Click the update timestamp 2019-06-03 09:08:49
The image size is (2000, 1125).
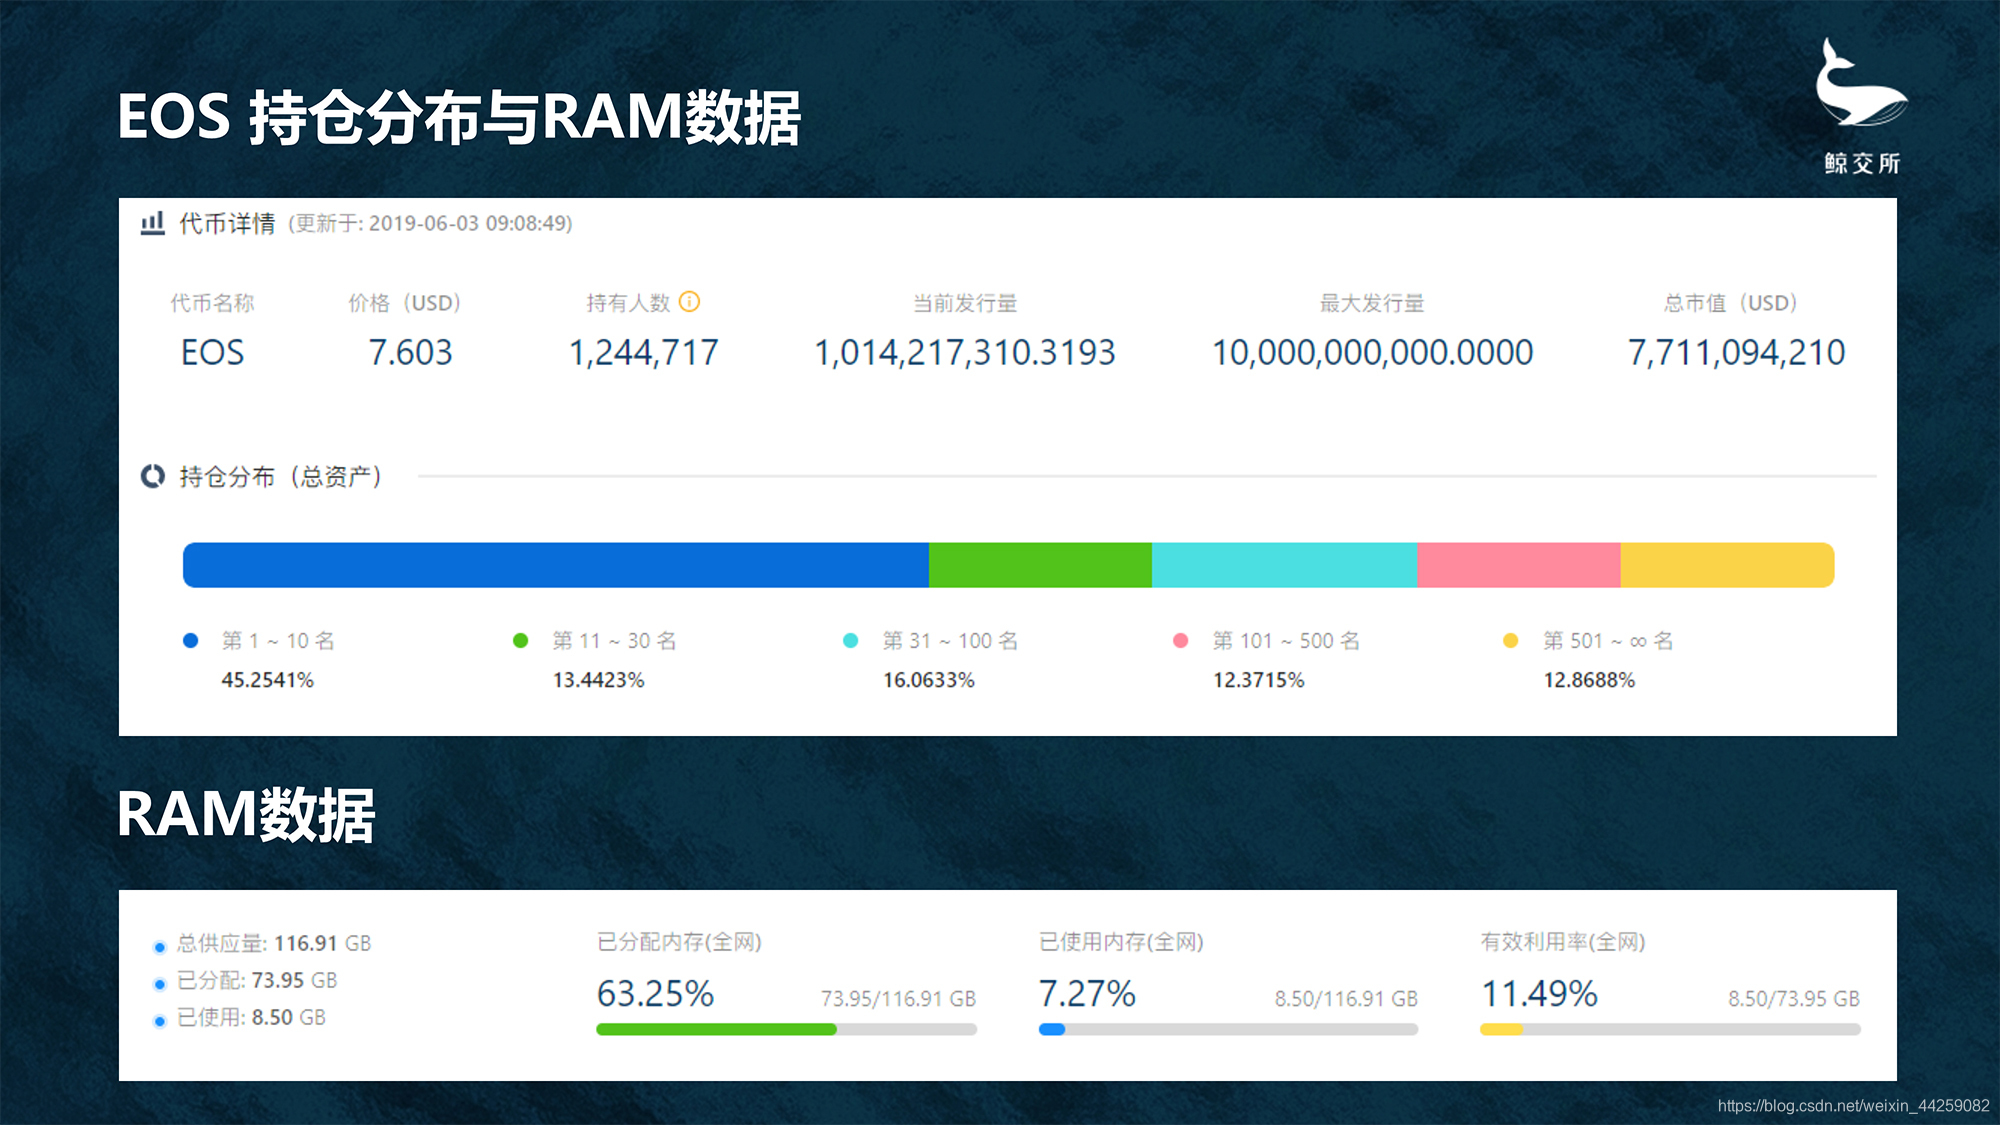pos(468,223)
